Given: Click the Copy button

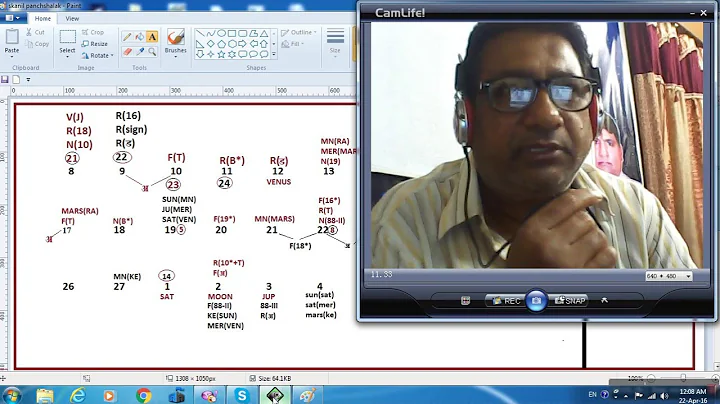Looking at the screenshot, I should 37,44.
